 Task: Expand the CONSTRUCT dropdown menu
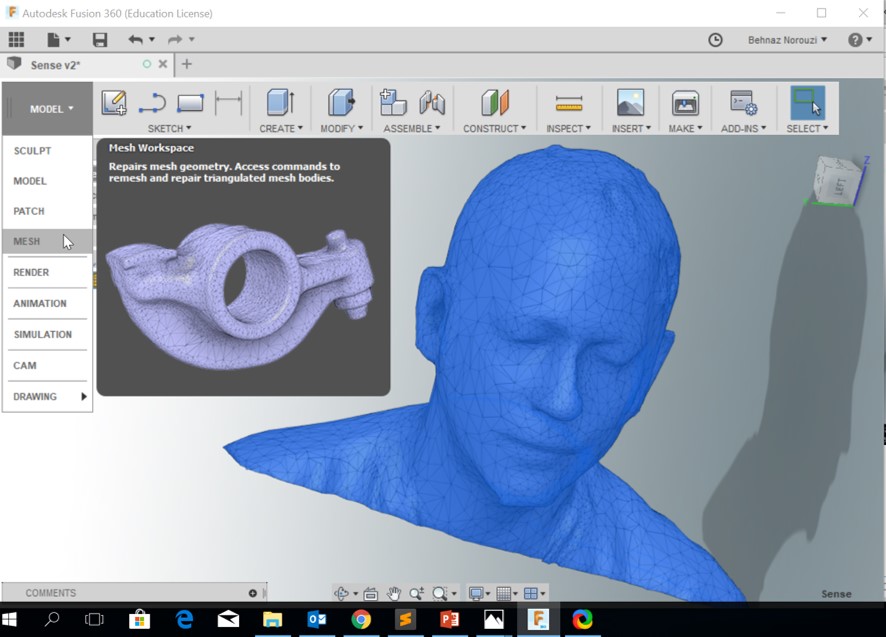494,128
